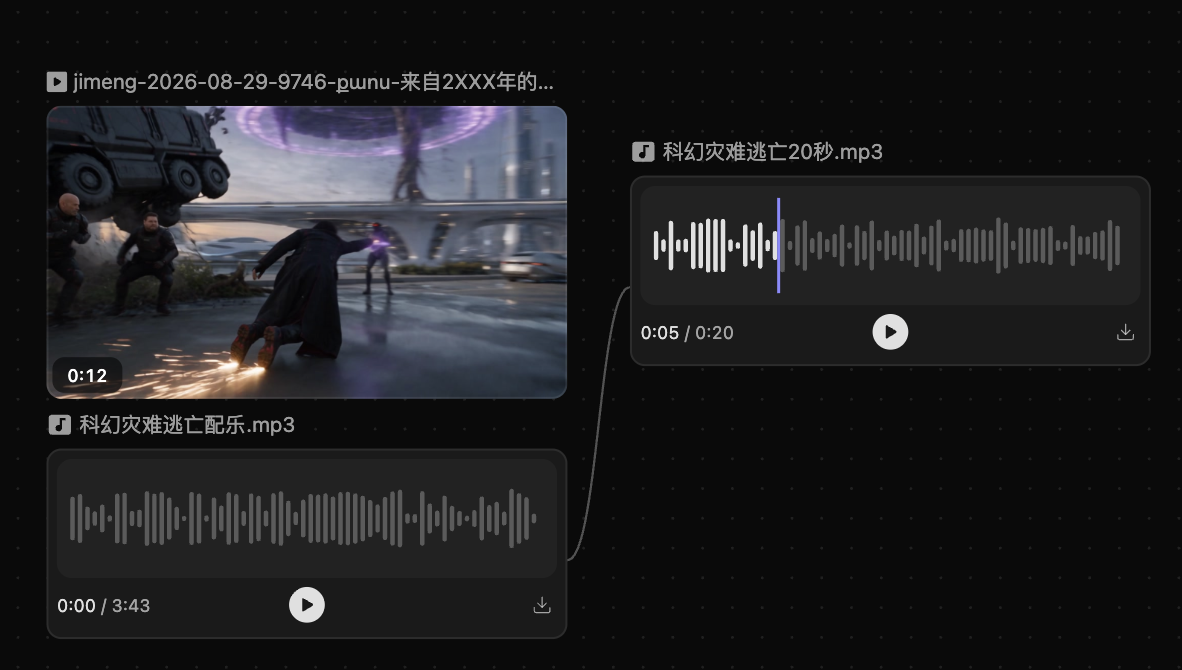Seek within the 科幻灾难逃亡配乐.mp3 waveform
Image resolution: width=1182 pixels, height=670 pixels.
click(307, 518)
